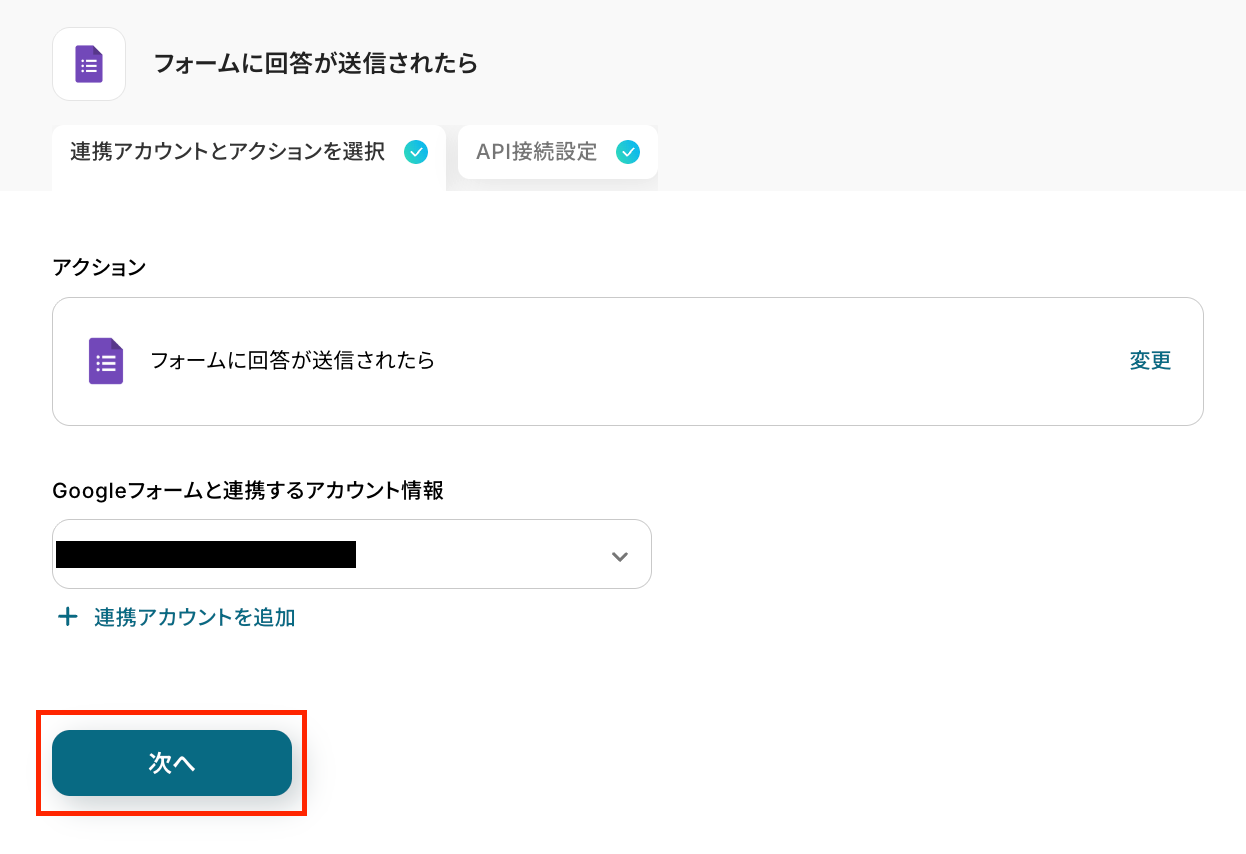Click the empty space right of the account name
The height and width of the screenshot is (854, 1246).
coord(480,554)
